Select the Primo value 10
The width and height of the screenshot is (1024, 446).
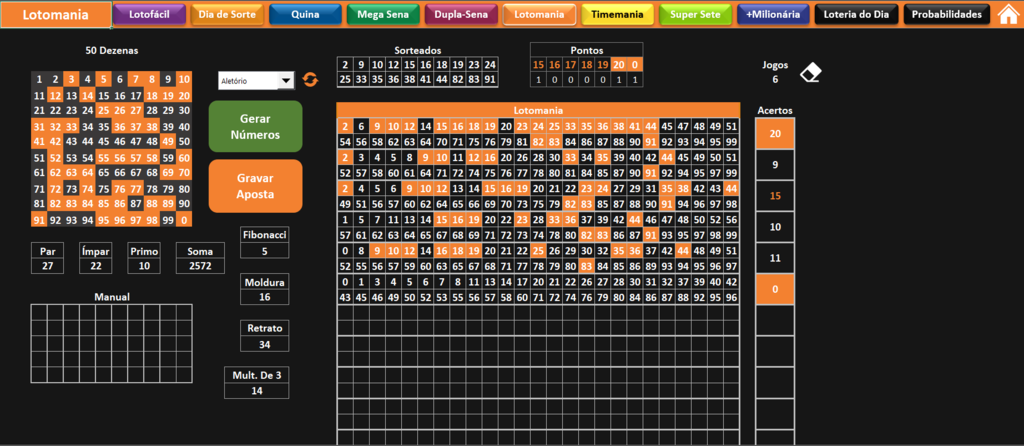144,266
